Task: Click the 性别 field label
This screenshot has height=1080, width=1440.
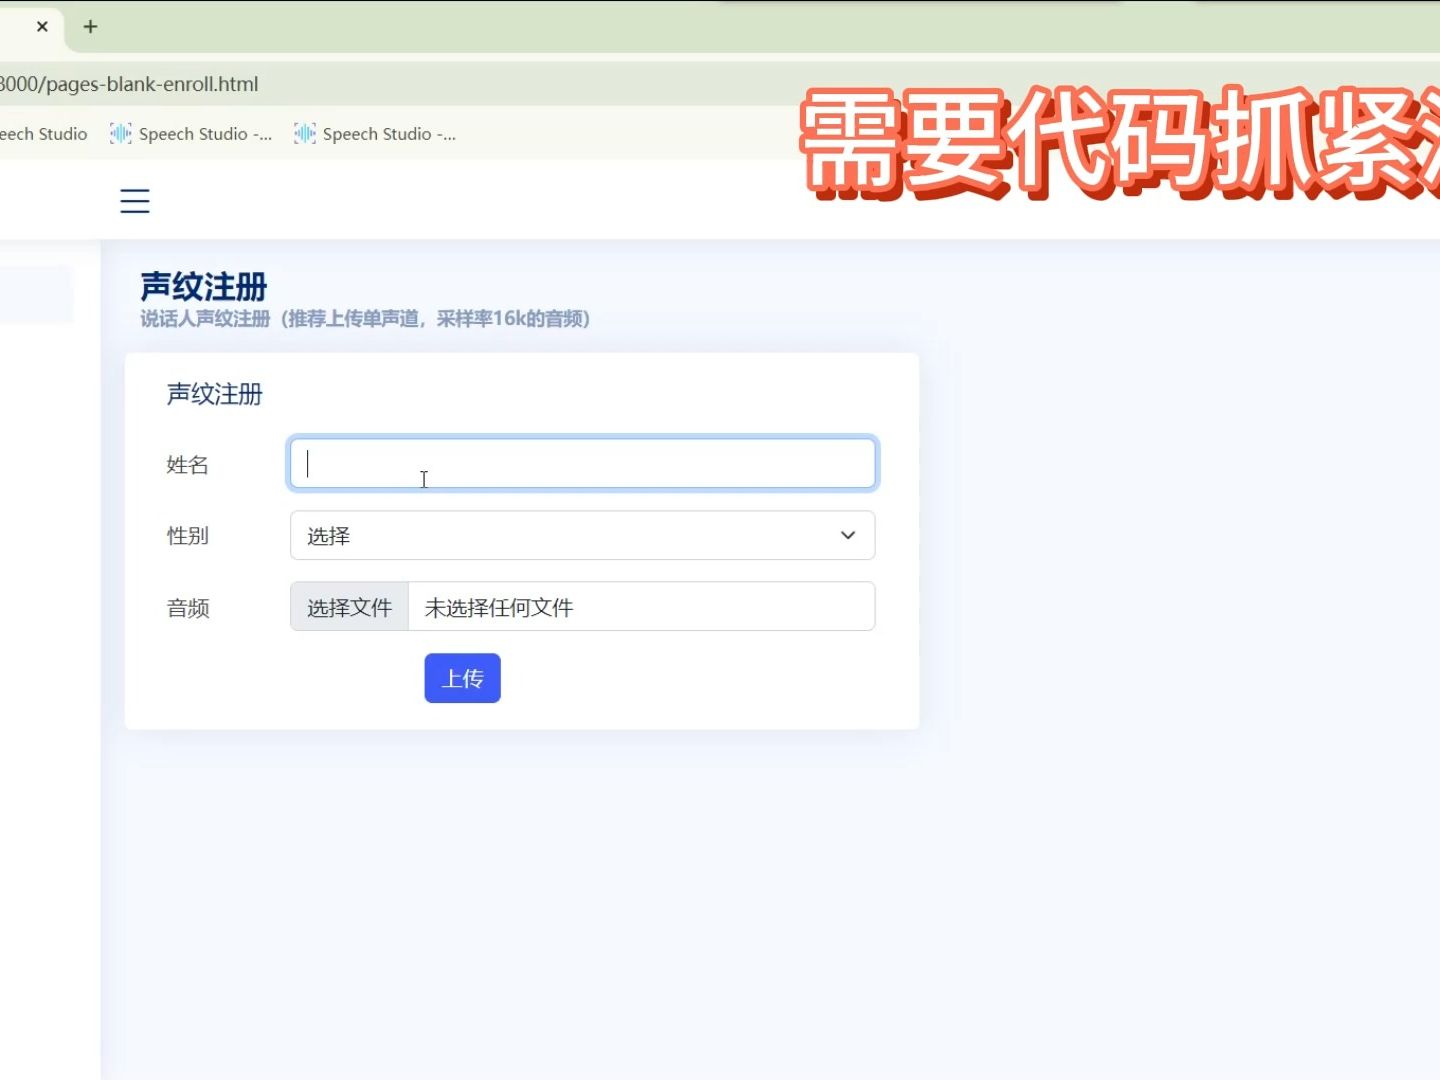Action: 188,536
